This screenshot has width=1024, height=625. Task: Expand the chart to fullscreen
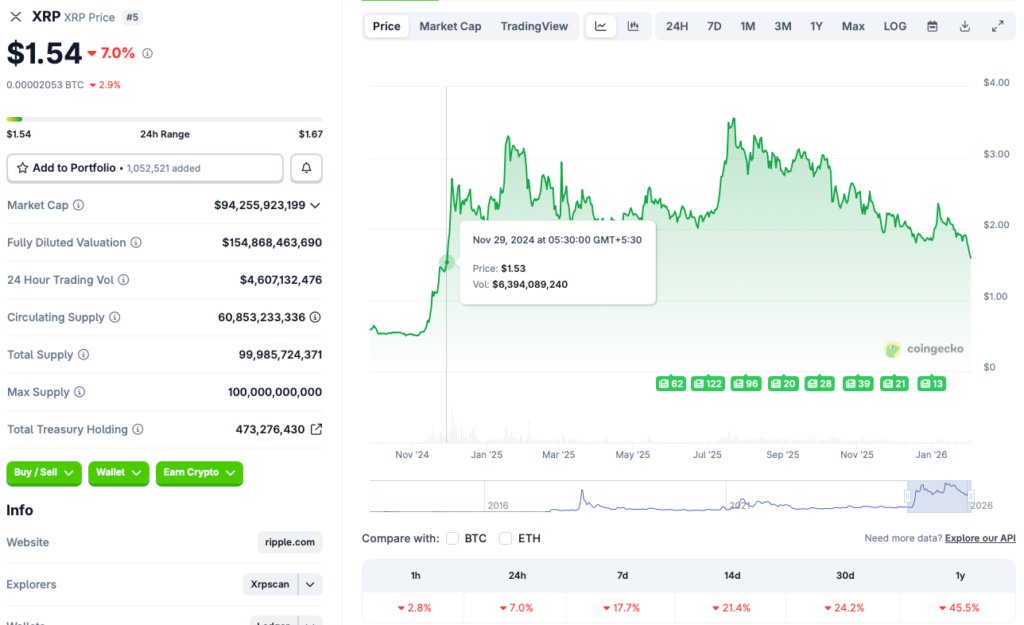[998, 24]
